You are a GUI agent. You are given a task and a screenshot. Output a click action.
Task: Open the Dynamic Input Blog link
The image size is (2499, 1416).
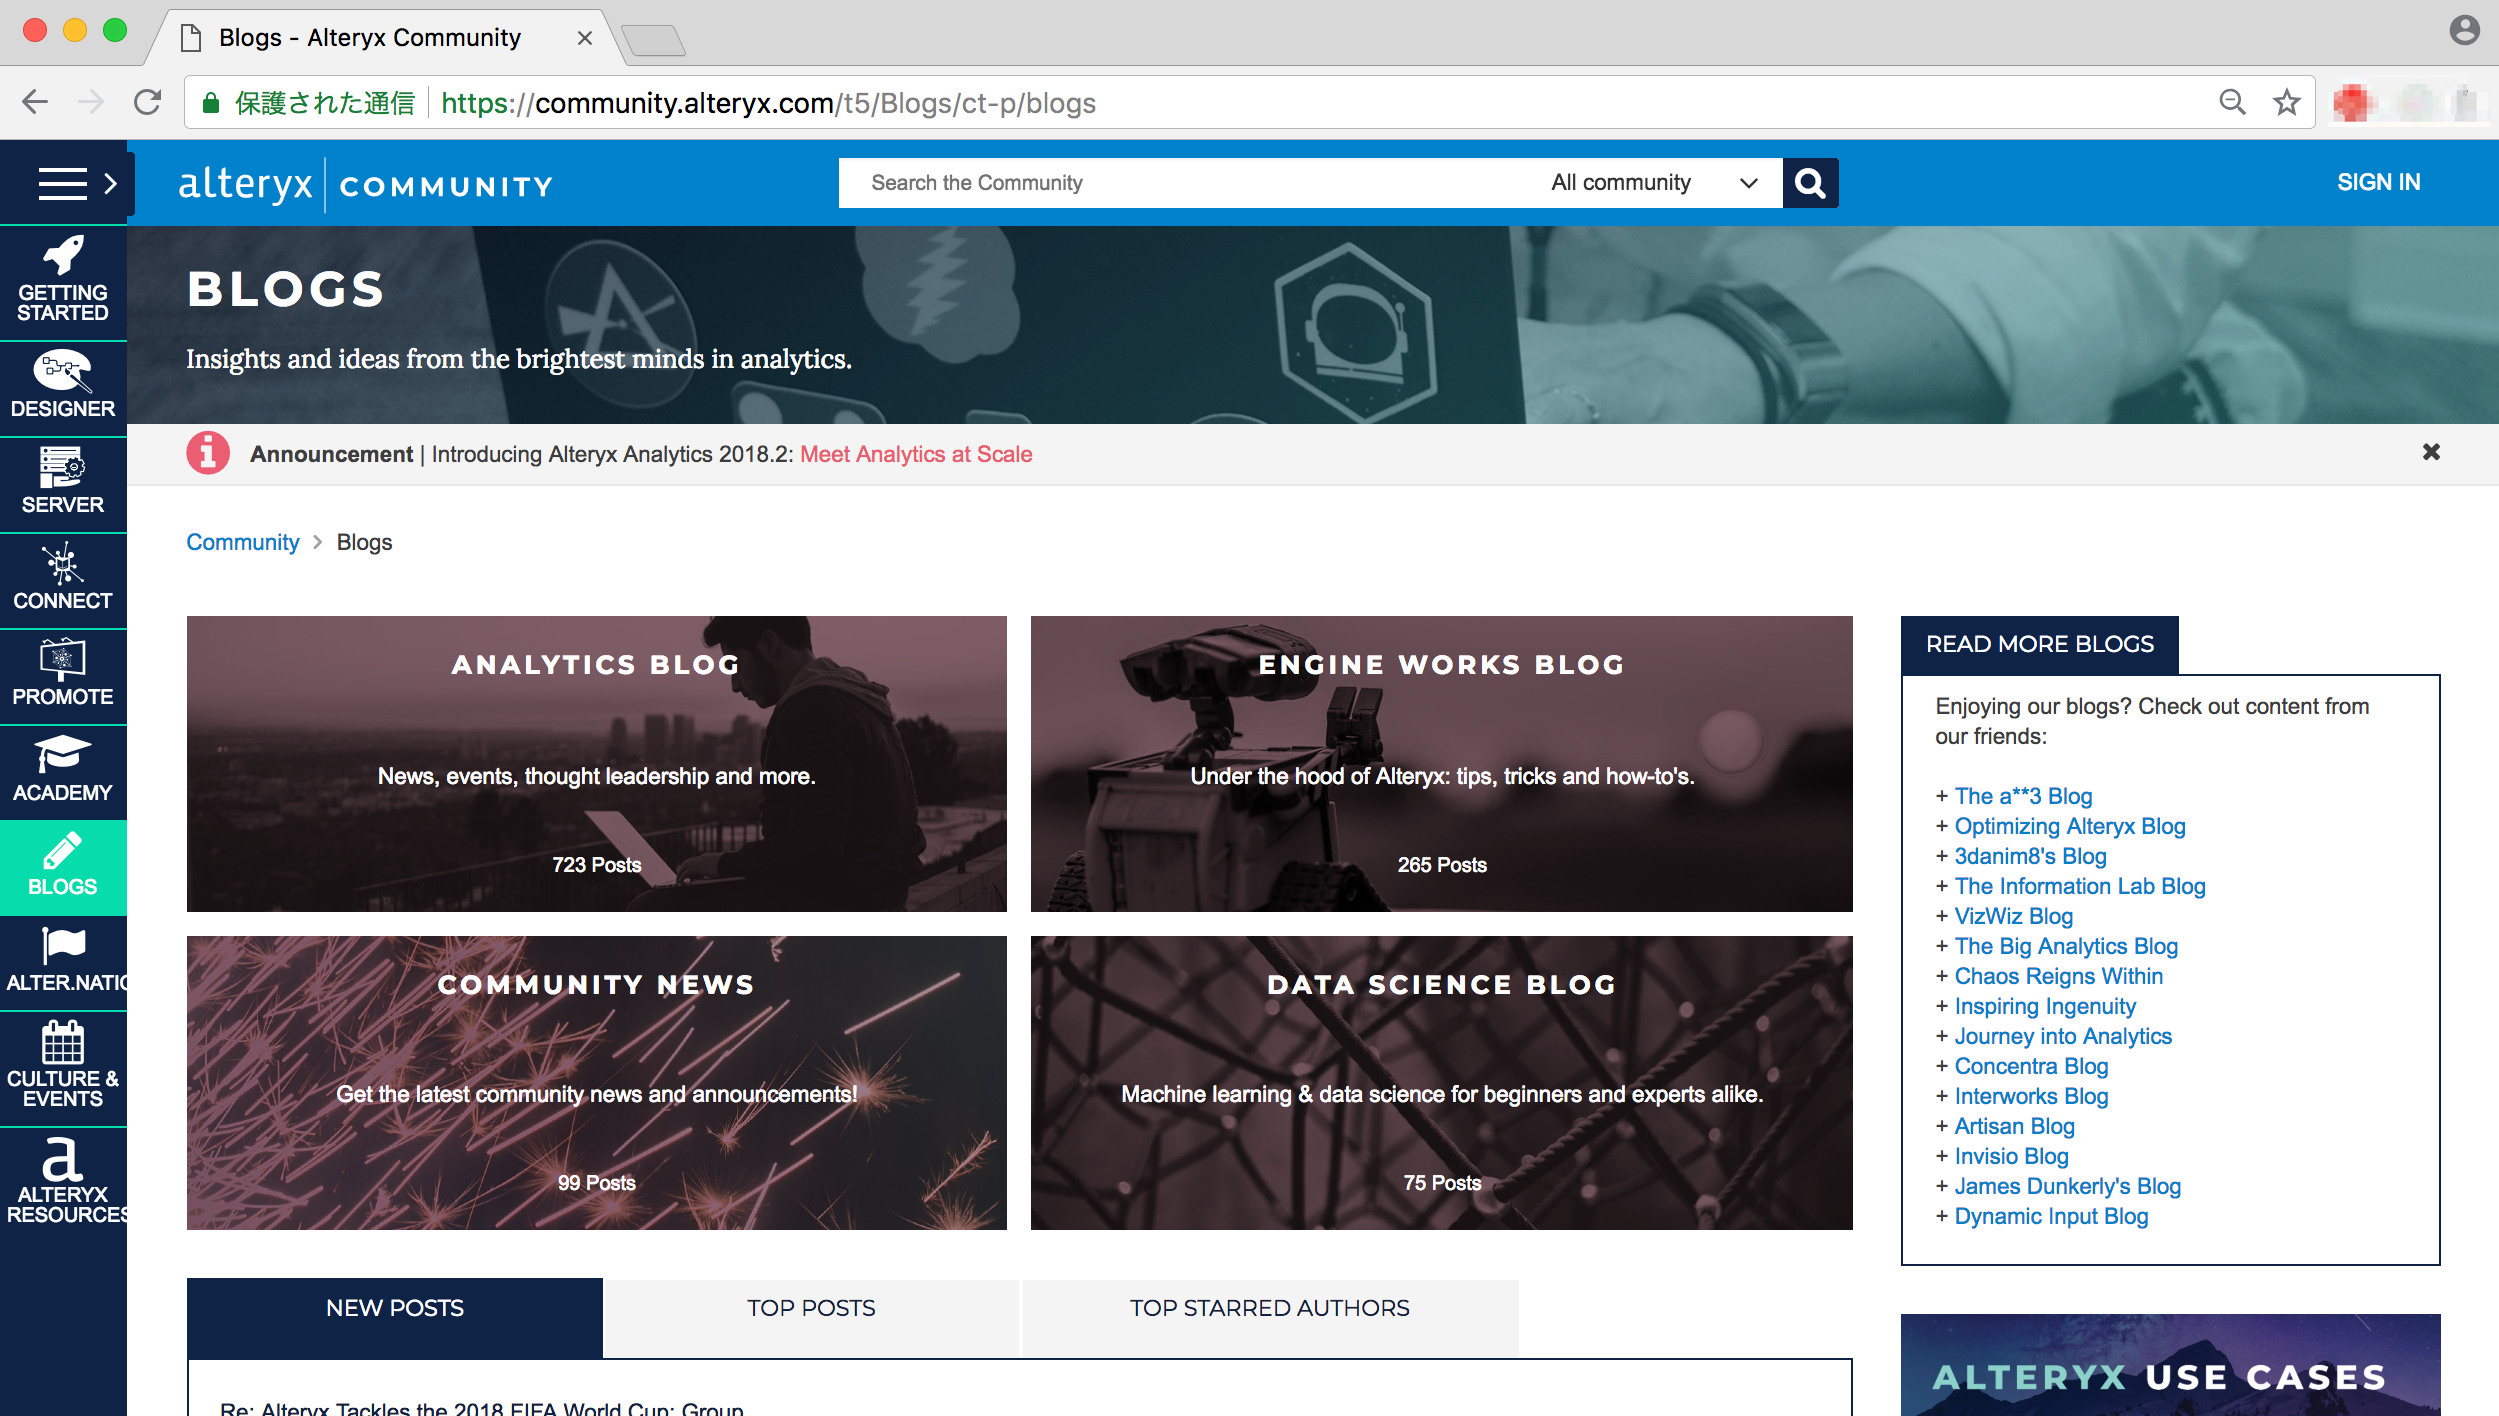click(2051, 1216)
